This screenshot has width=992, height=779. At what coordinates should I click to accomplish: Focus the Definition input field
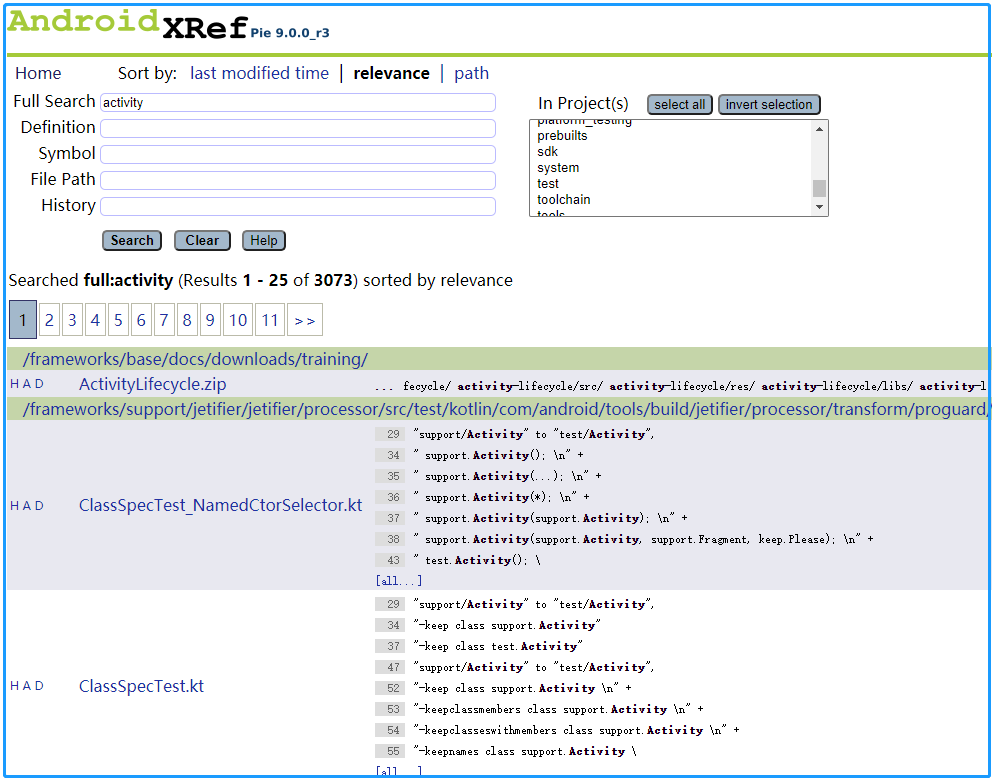(297, 128)
